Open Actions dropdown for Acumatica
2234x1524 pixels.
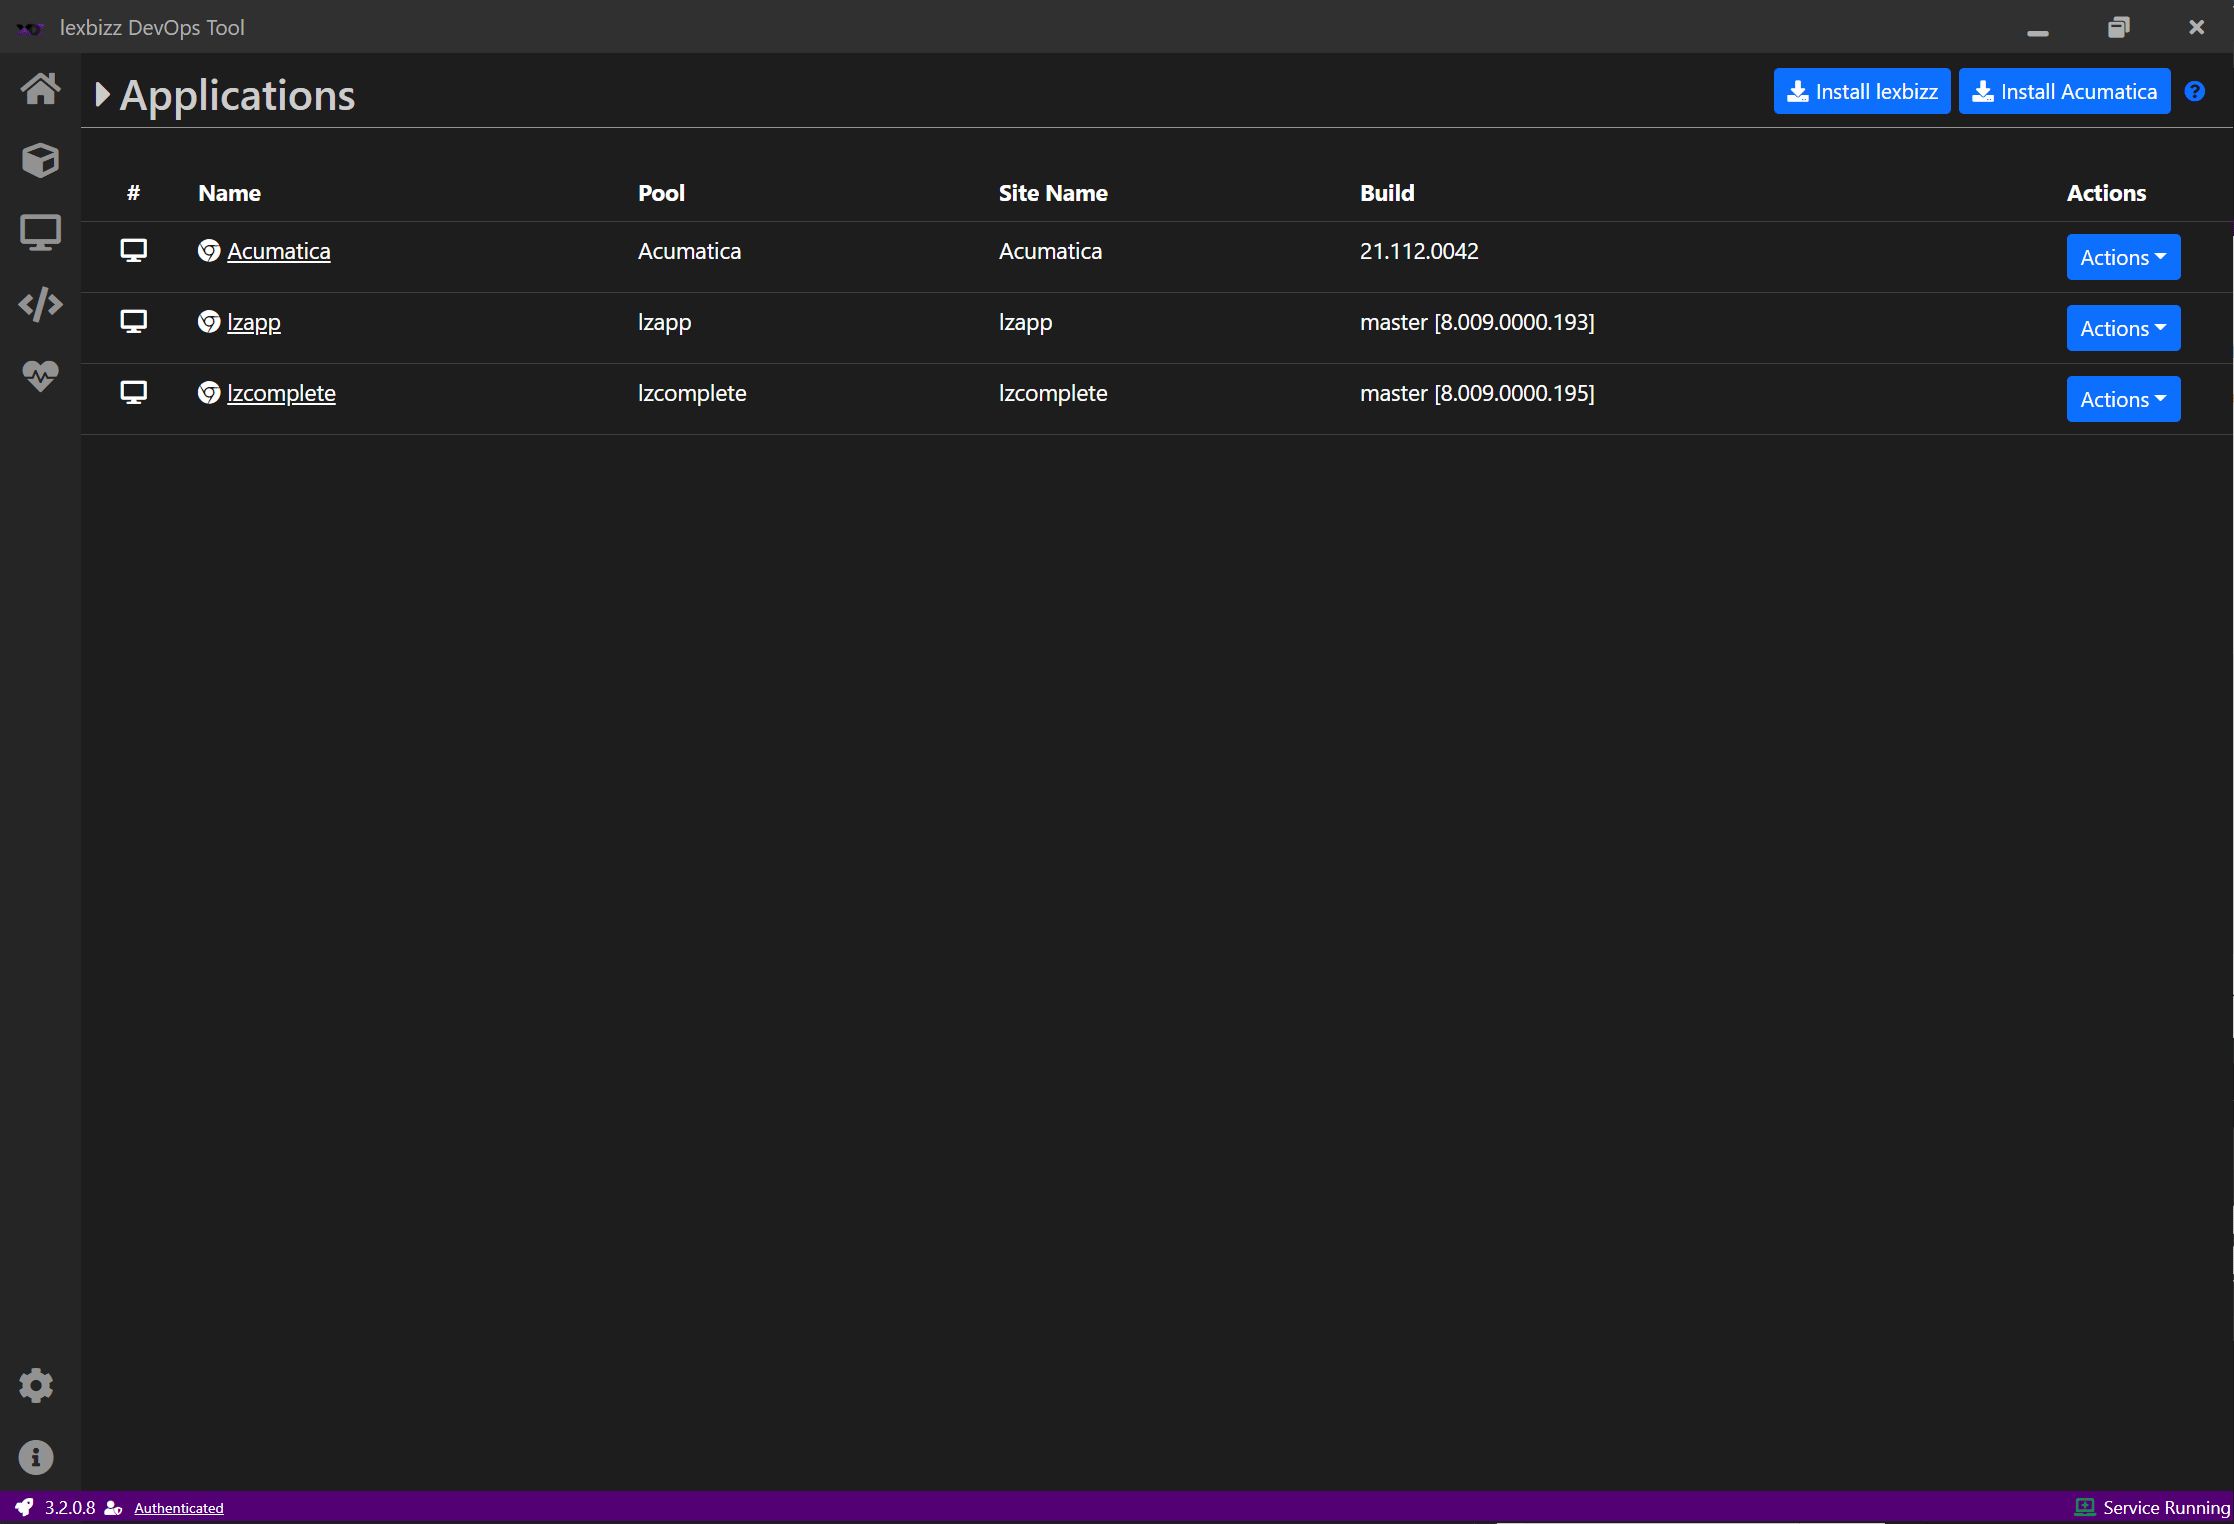coord(2123,257)
